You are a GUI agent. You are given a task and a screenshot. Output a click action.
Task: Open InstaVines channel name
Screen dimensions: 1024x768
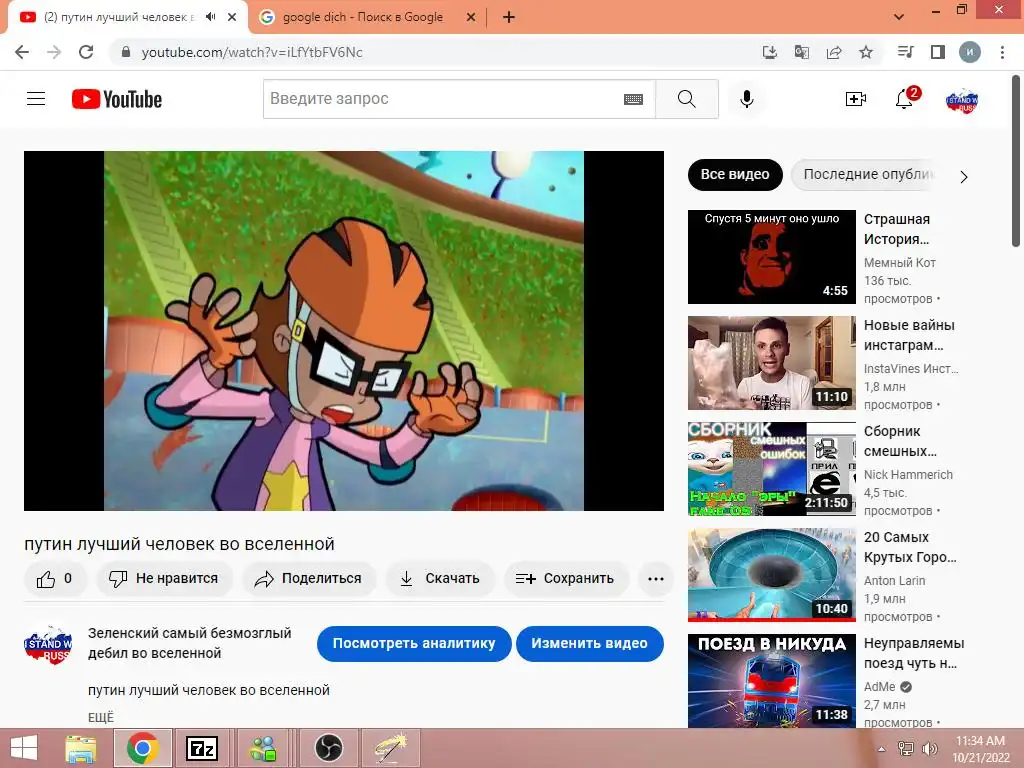click(x=911, y=368)
